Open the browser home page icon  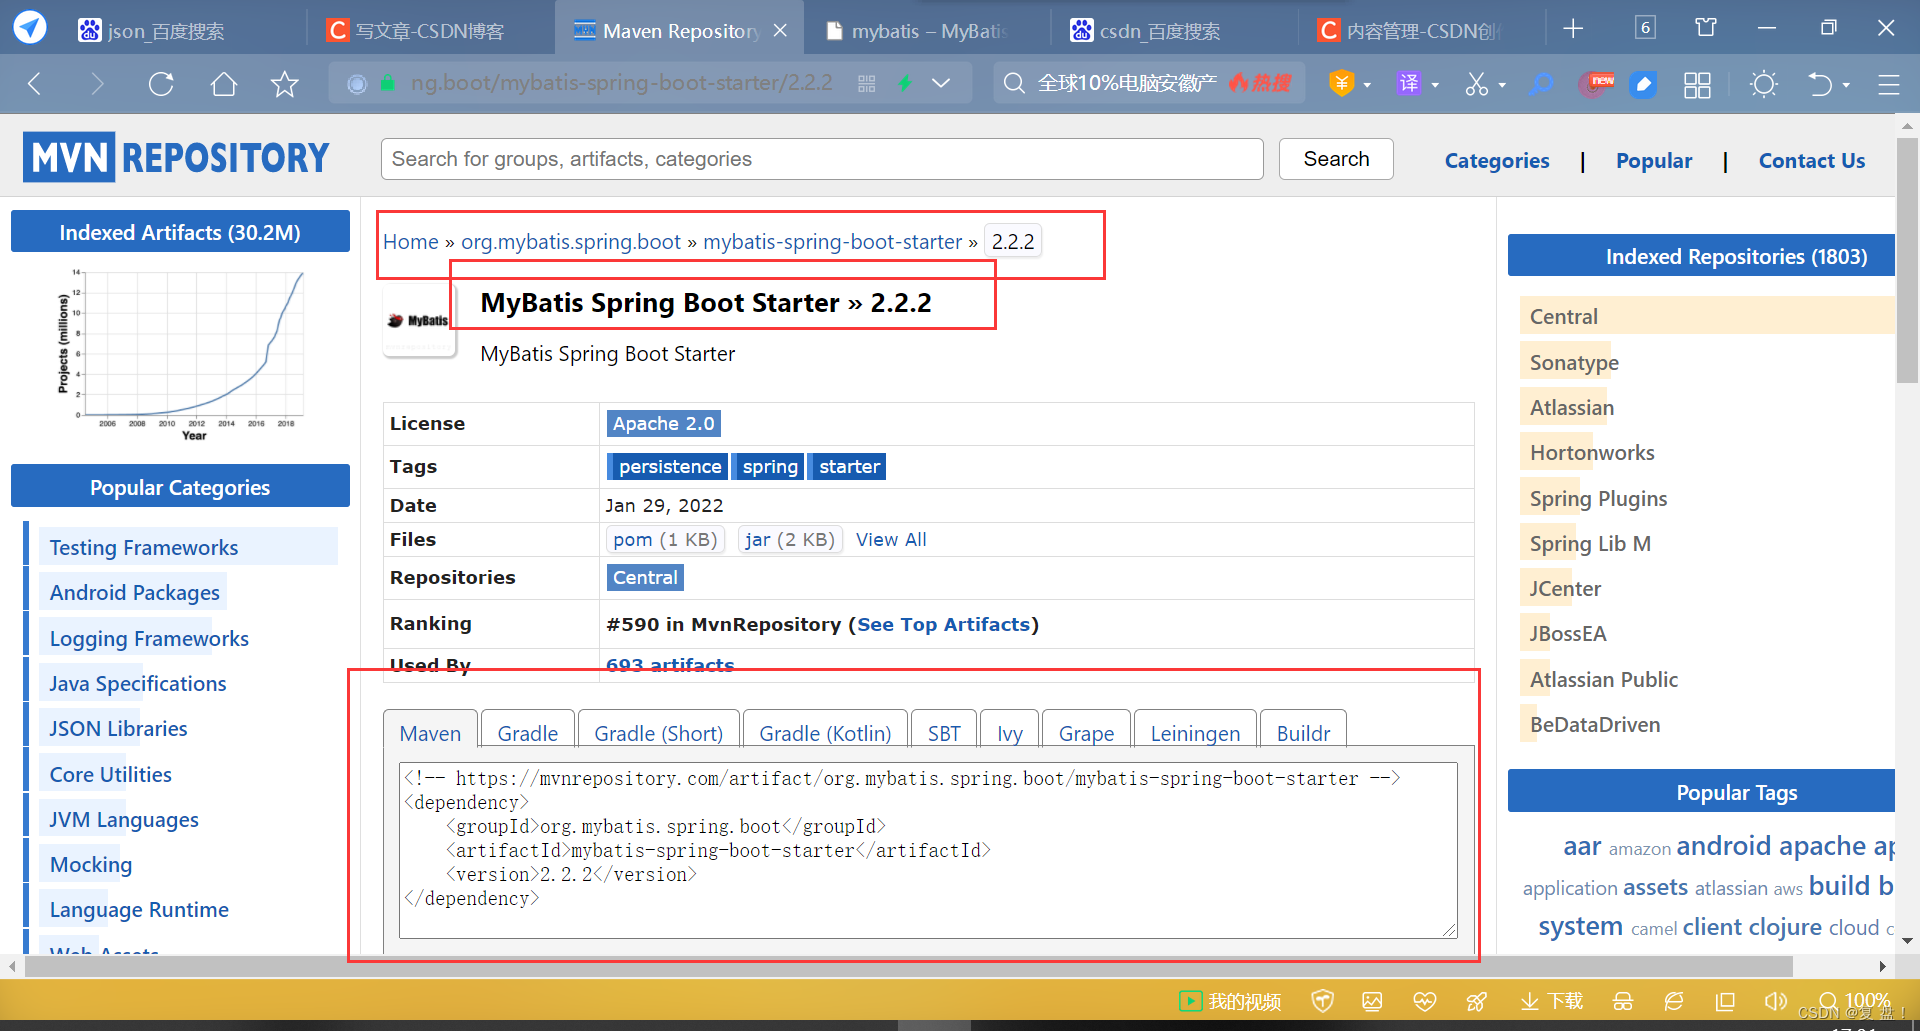[224, 83]
